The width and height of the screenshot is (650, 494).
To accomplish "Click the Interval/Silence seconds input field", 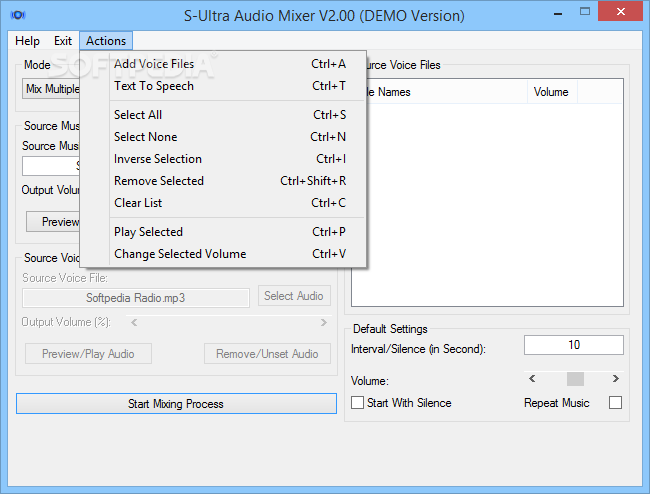I will 573,345.
